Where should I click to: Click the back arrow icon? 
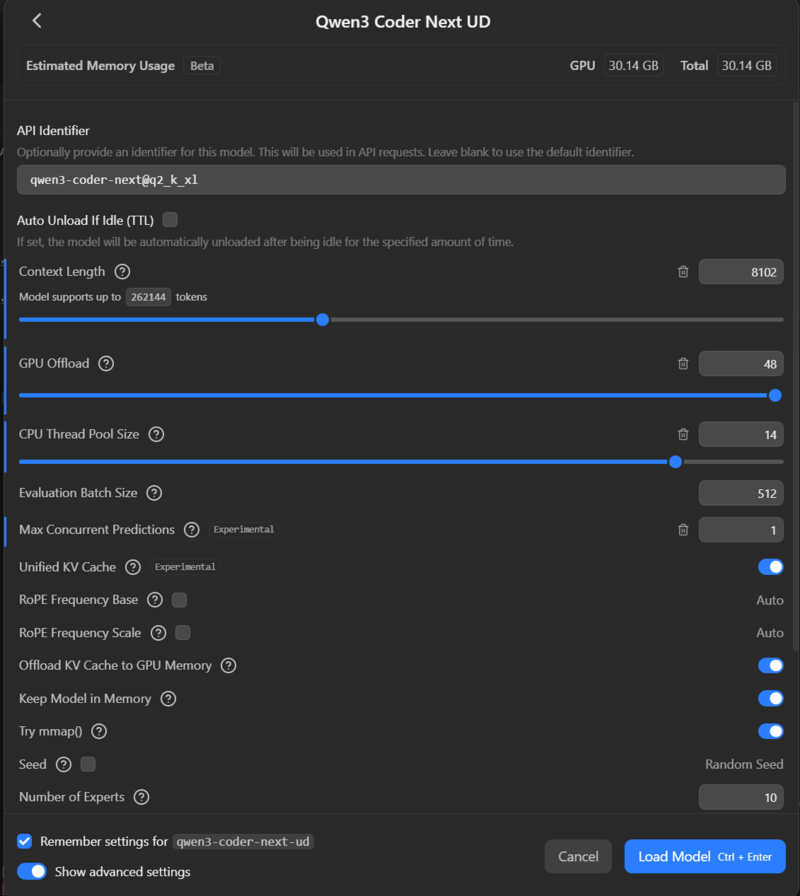click(x=37, y=21)
